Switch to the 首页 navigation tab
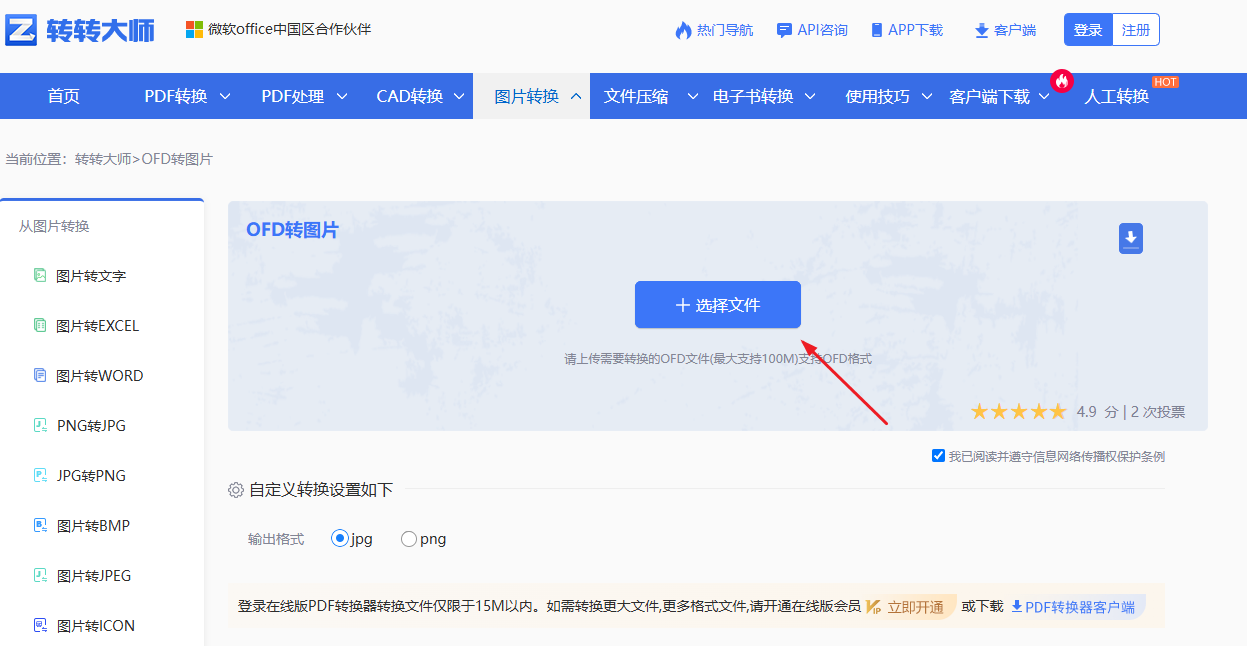Image resolution: width=1247 pixels, height=646 pixels. (63, 95)
